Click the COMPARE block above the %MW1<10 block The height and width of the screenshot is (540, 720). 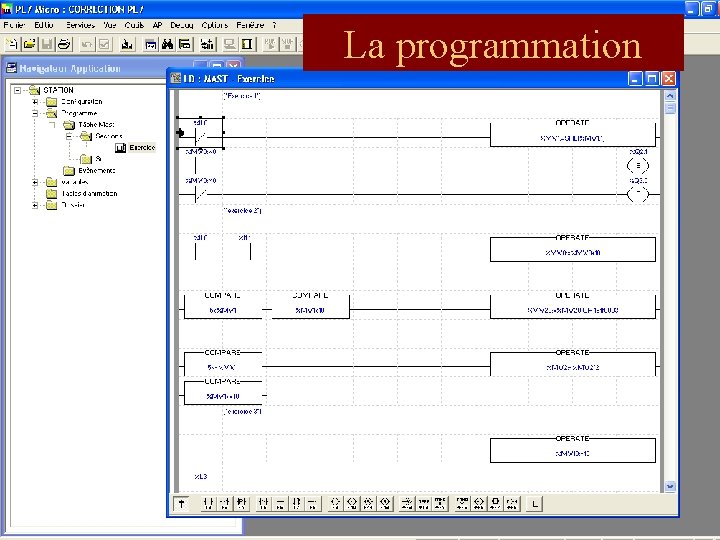[x=223, y=364]
